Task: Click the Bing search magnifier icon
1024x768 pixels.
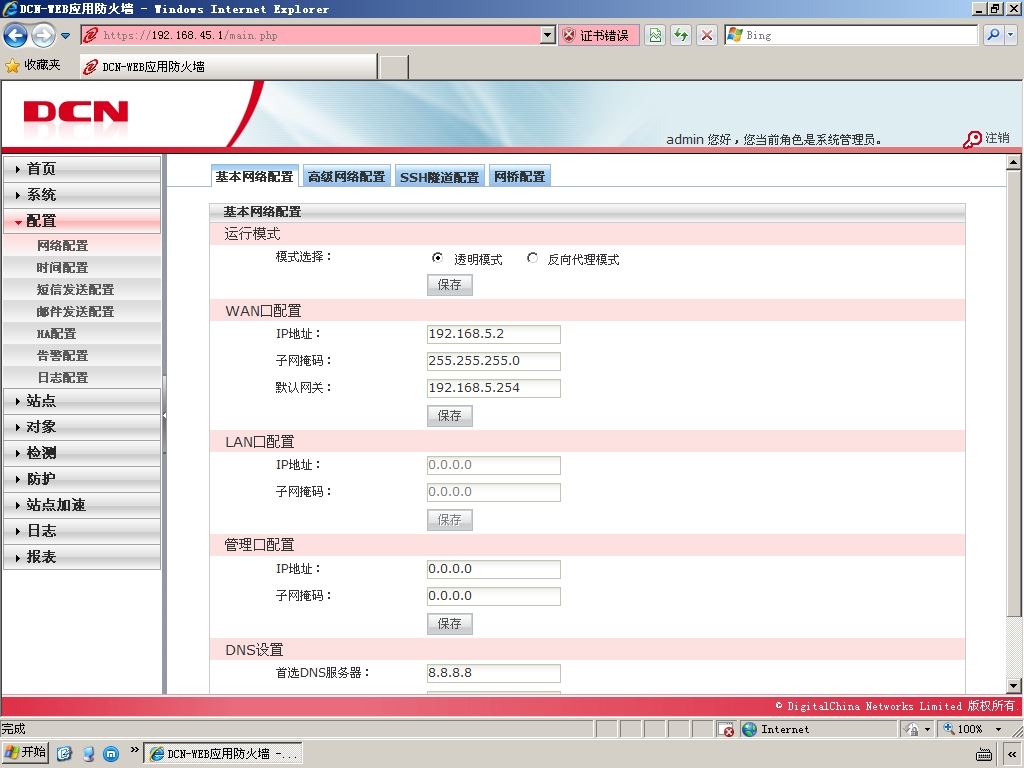Action: coord(993,35)
